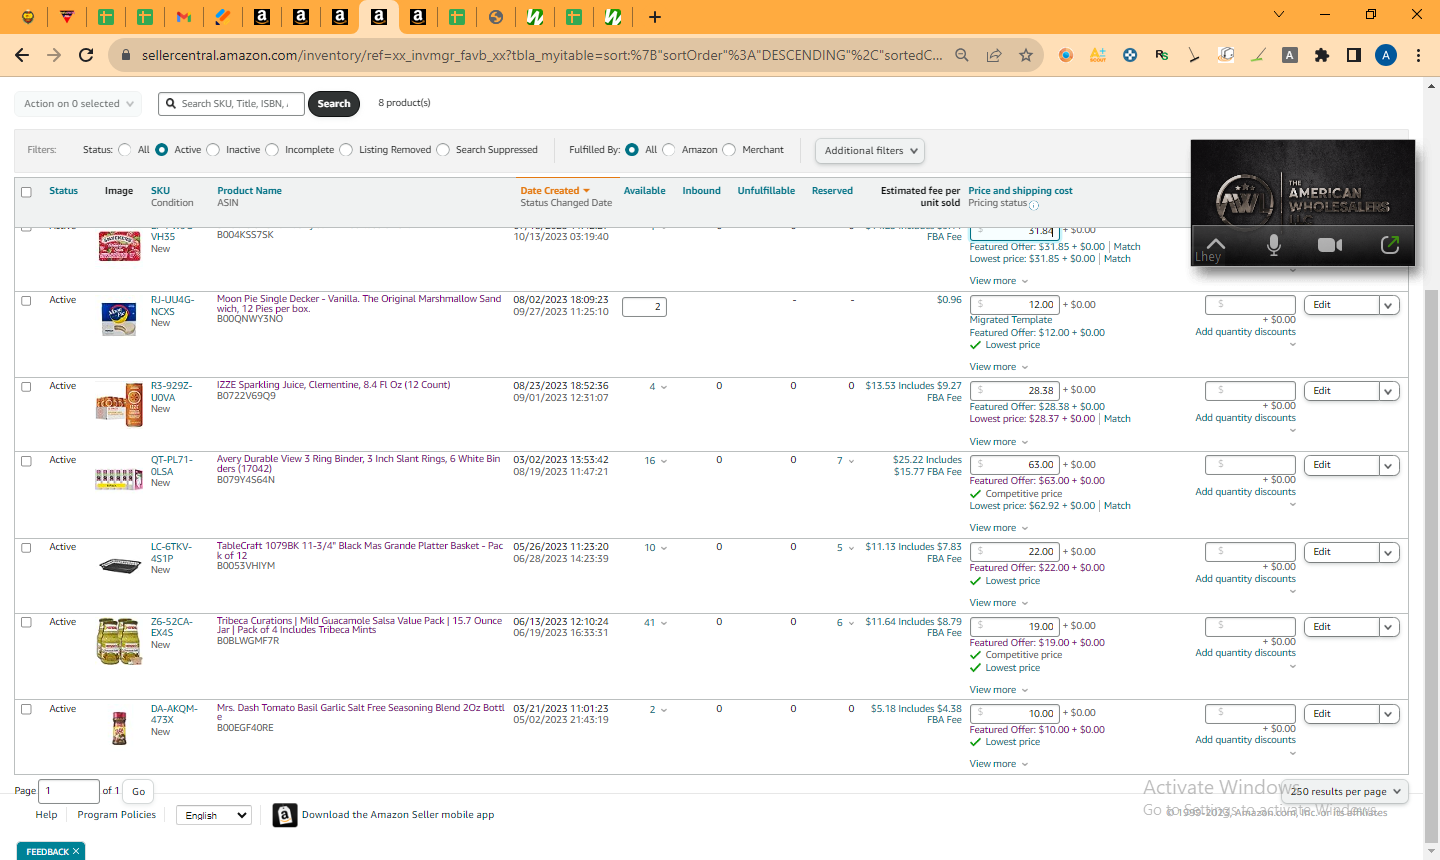The height and width of the screenshot is (860, 1440).
Task: Mute the microphone in the meeting overlay
Action: (x=1273, y=245)
